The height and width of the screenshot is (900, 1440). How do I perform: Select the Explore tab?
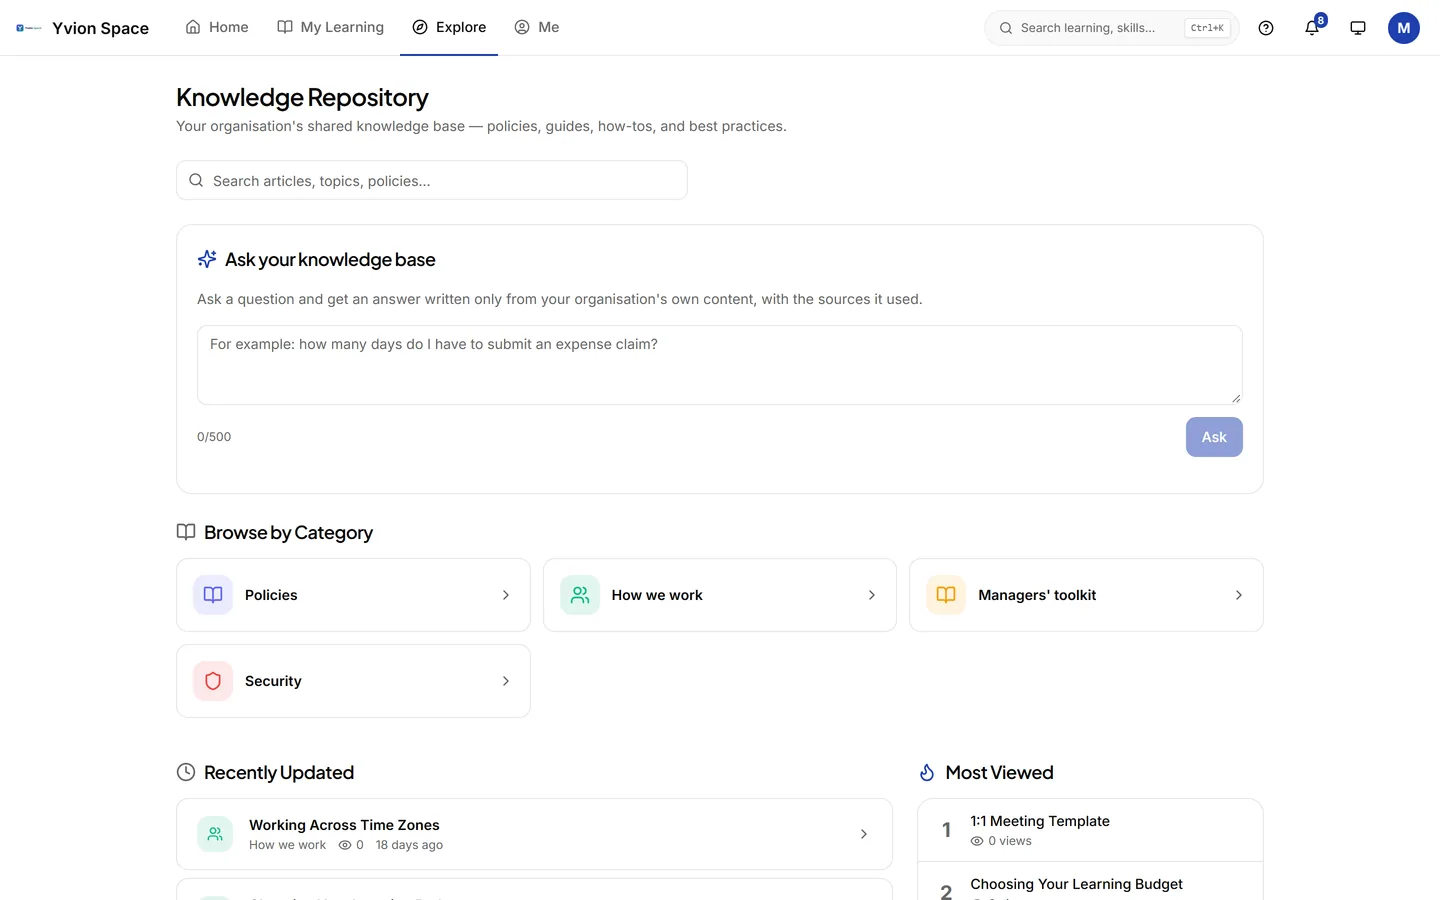449,27
